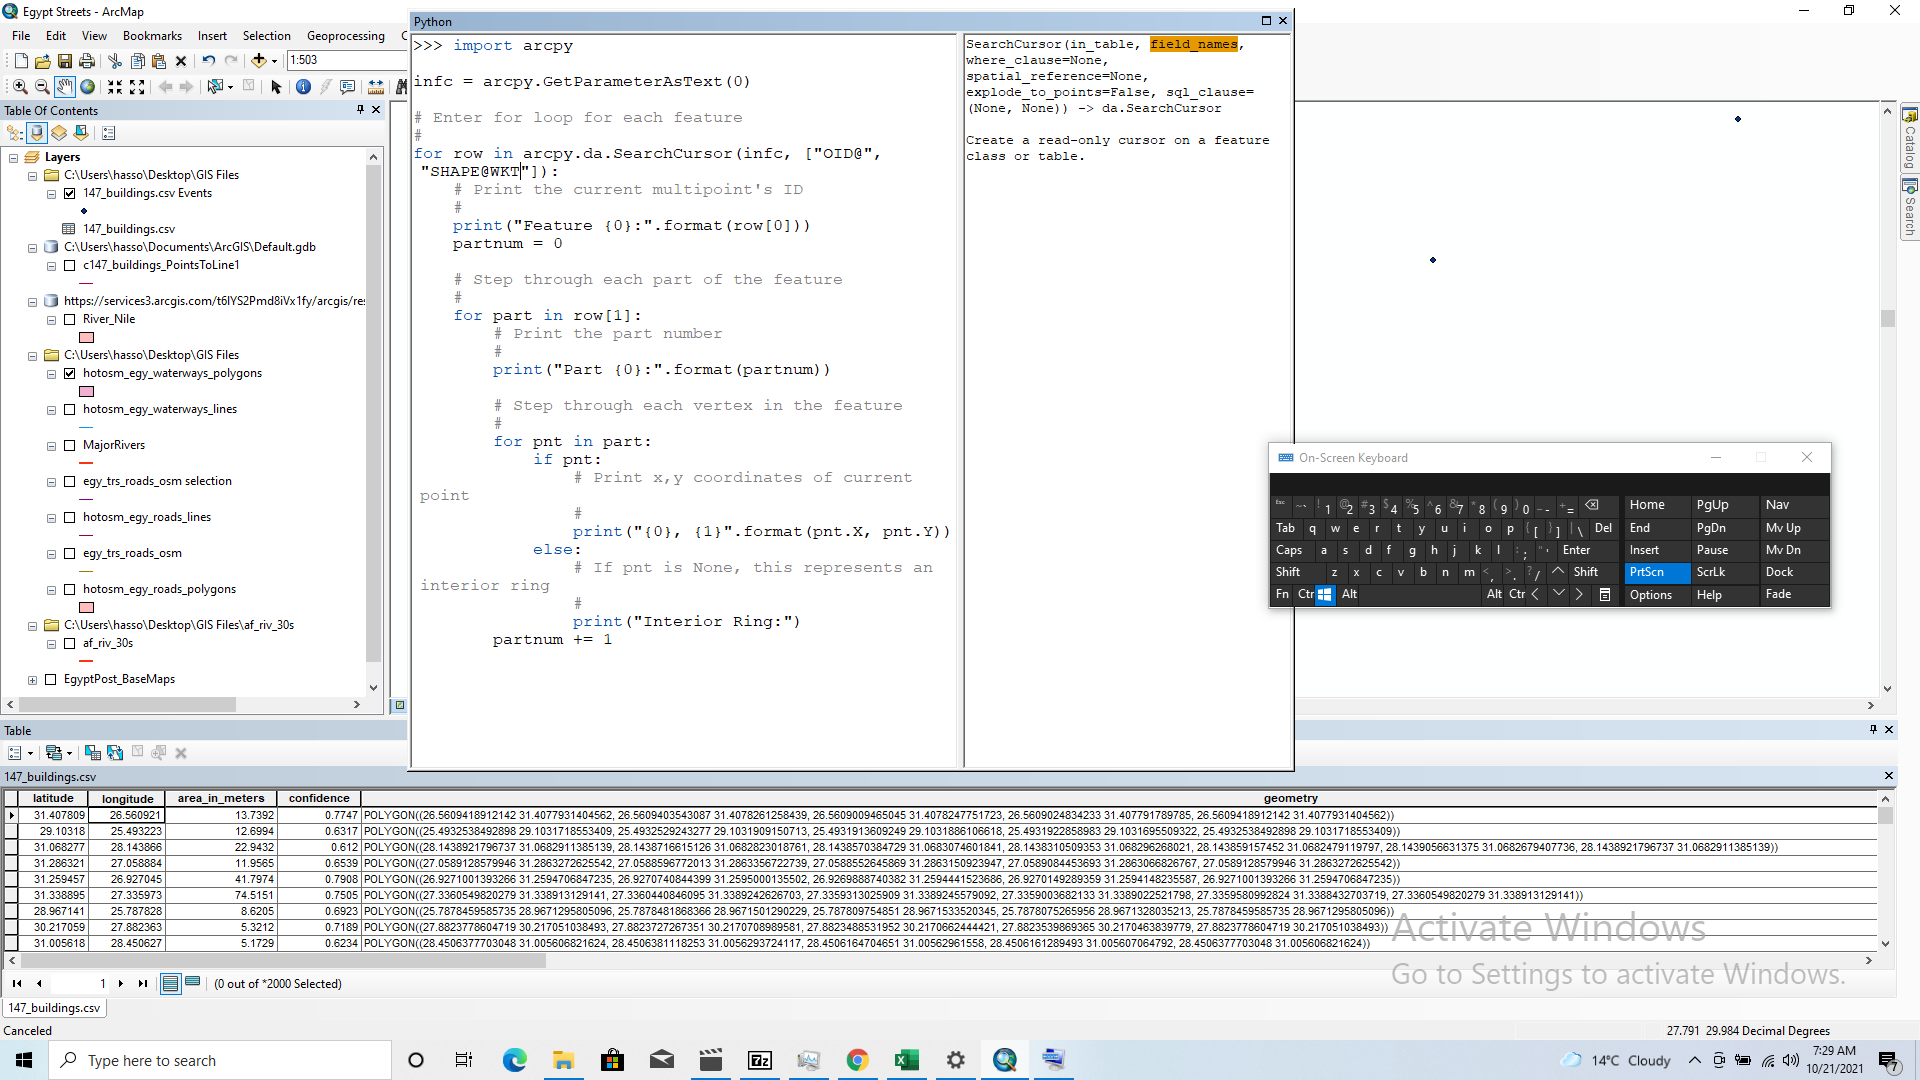The image size is (1920, 1080).
Task: Click Options on the On-Screen Keyboard
Action: coord(1652,594)
